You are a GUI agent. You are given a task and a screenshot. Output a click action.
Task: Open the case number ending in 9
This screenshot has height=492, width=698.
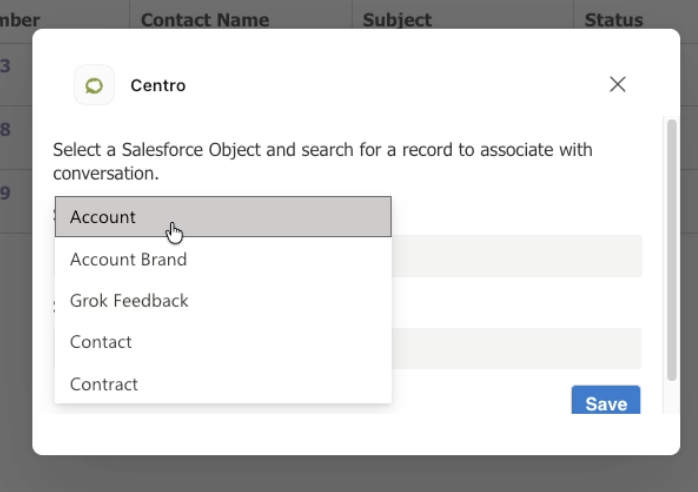tap(5, 193)
